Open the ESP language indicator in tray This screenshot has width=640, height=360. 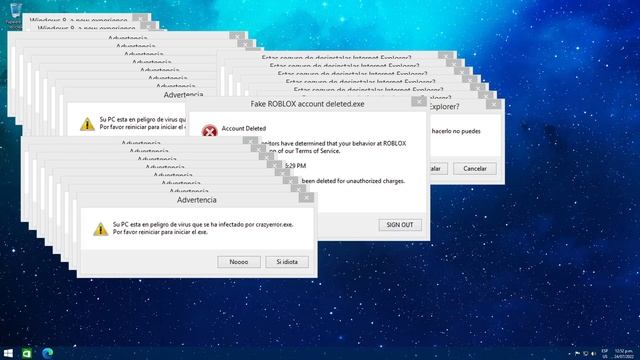click(604, 353)
